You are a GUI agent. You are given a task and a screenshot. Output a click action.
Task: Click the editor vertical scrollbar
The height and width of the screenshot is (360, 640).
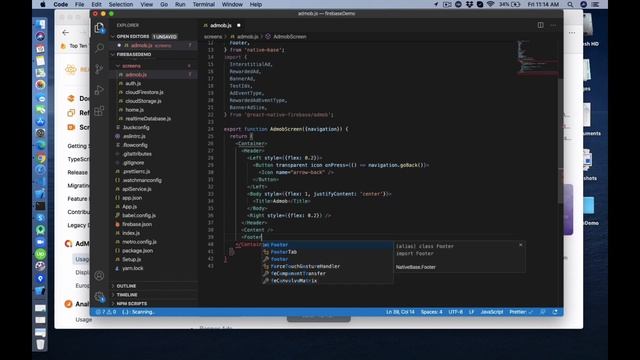pyautogui.click(x=560, y=141)
